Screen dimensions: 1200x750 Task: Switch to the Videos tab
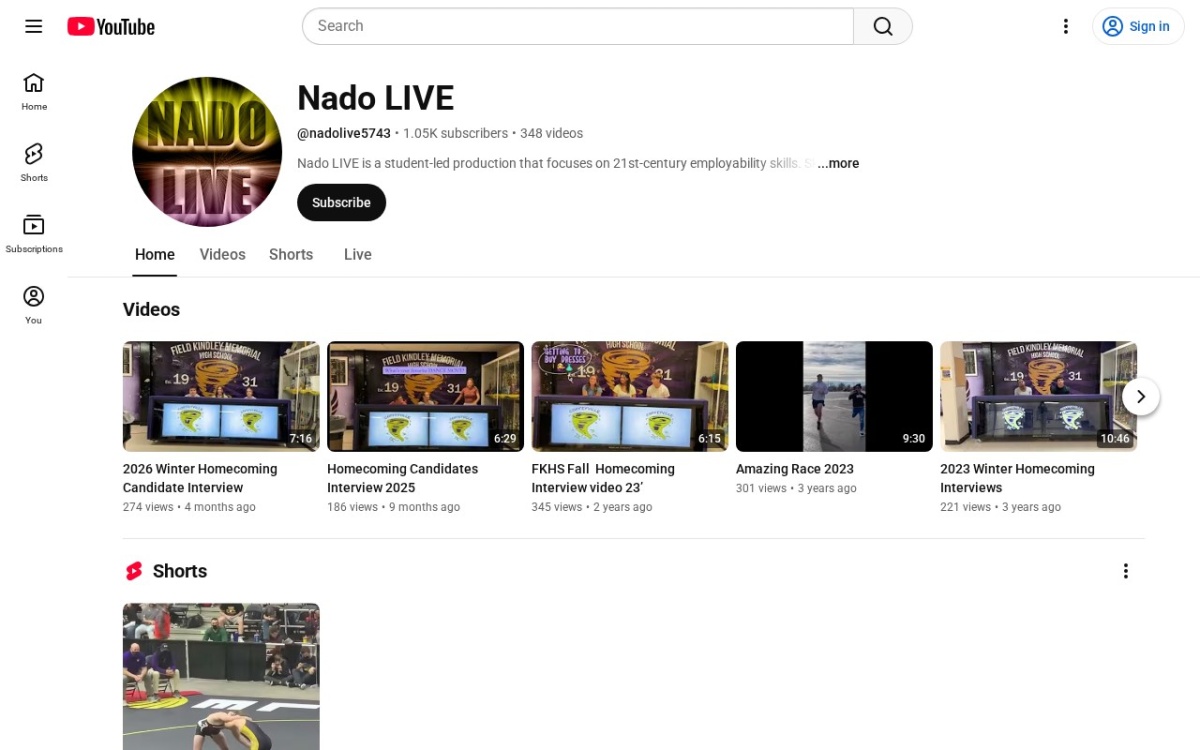point(222,254)
